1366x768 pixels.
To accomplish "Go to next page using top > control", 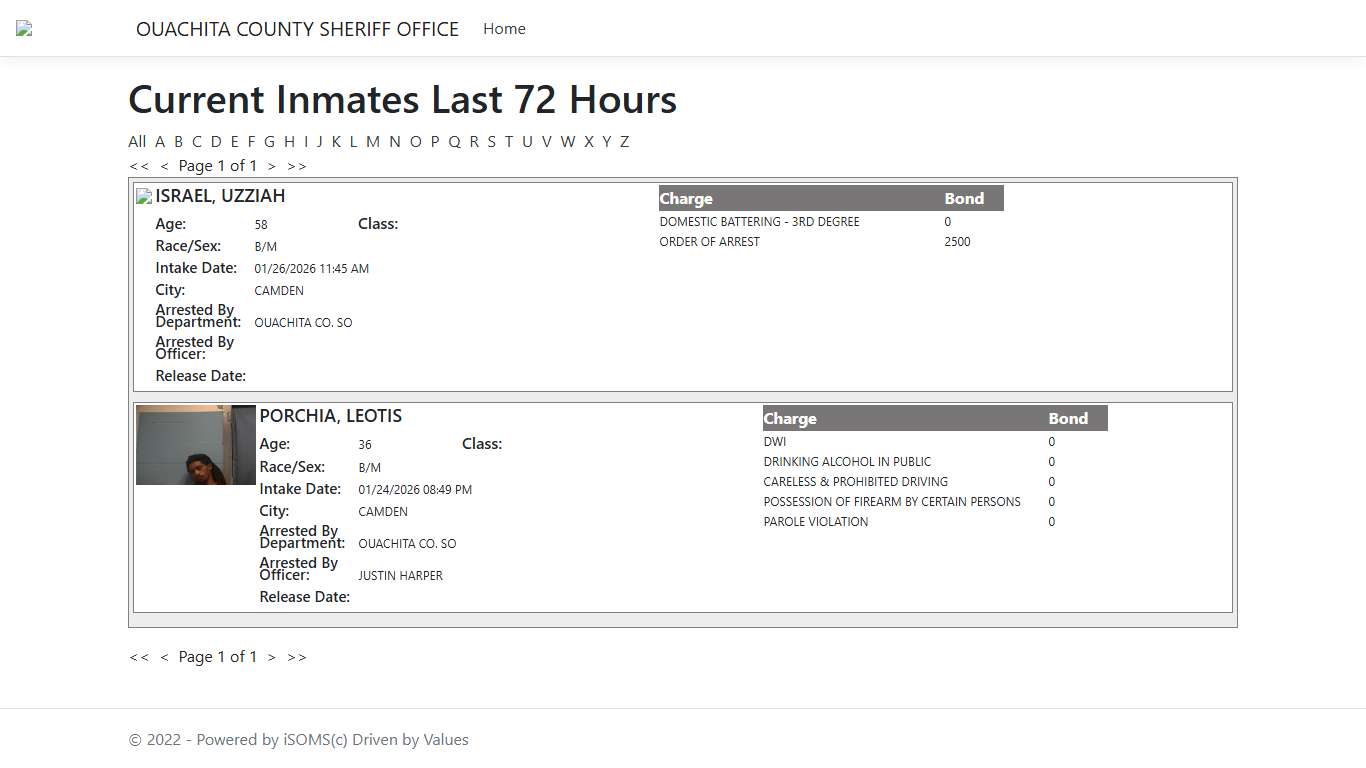I will point(271,166).
